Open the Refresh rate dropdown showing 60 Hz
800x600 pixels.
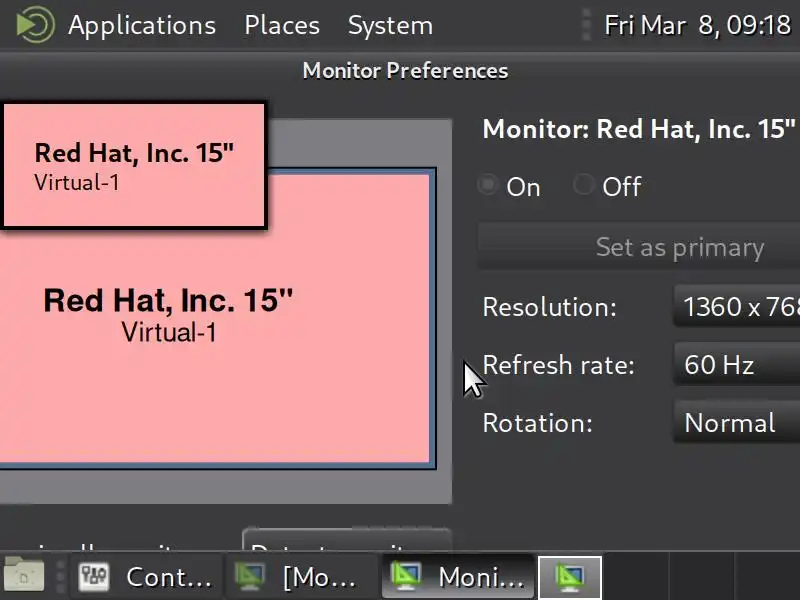(x=737, y=365)
